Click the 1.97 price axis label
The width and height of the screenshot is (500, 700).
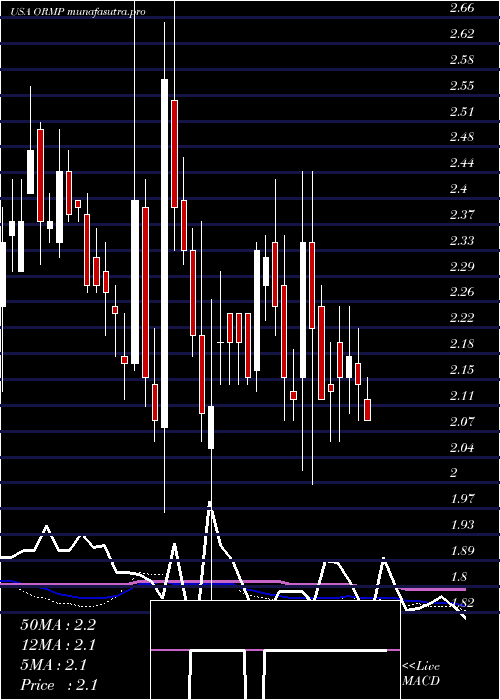coord(462,499)
